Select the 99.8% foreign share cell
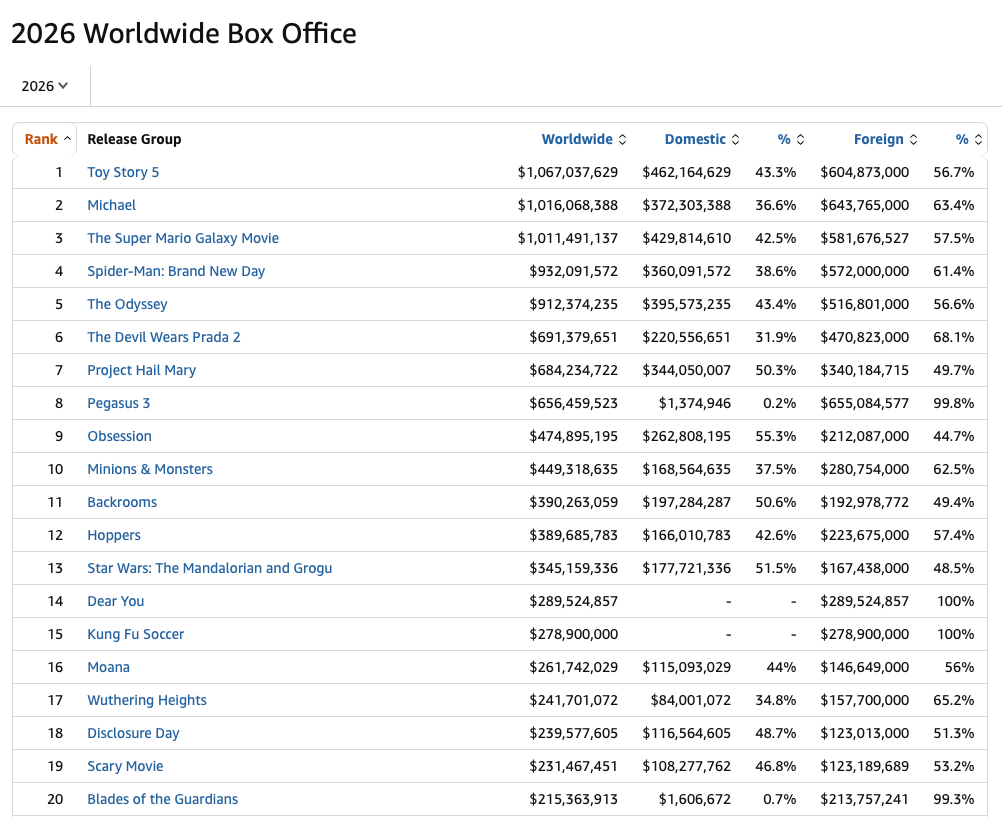The width and height of the screenshot is (1002, 817). tap(953, 403)
